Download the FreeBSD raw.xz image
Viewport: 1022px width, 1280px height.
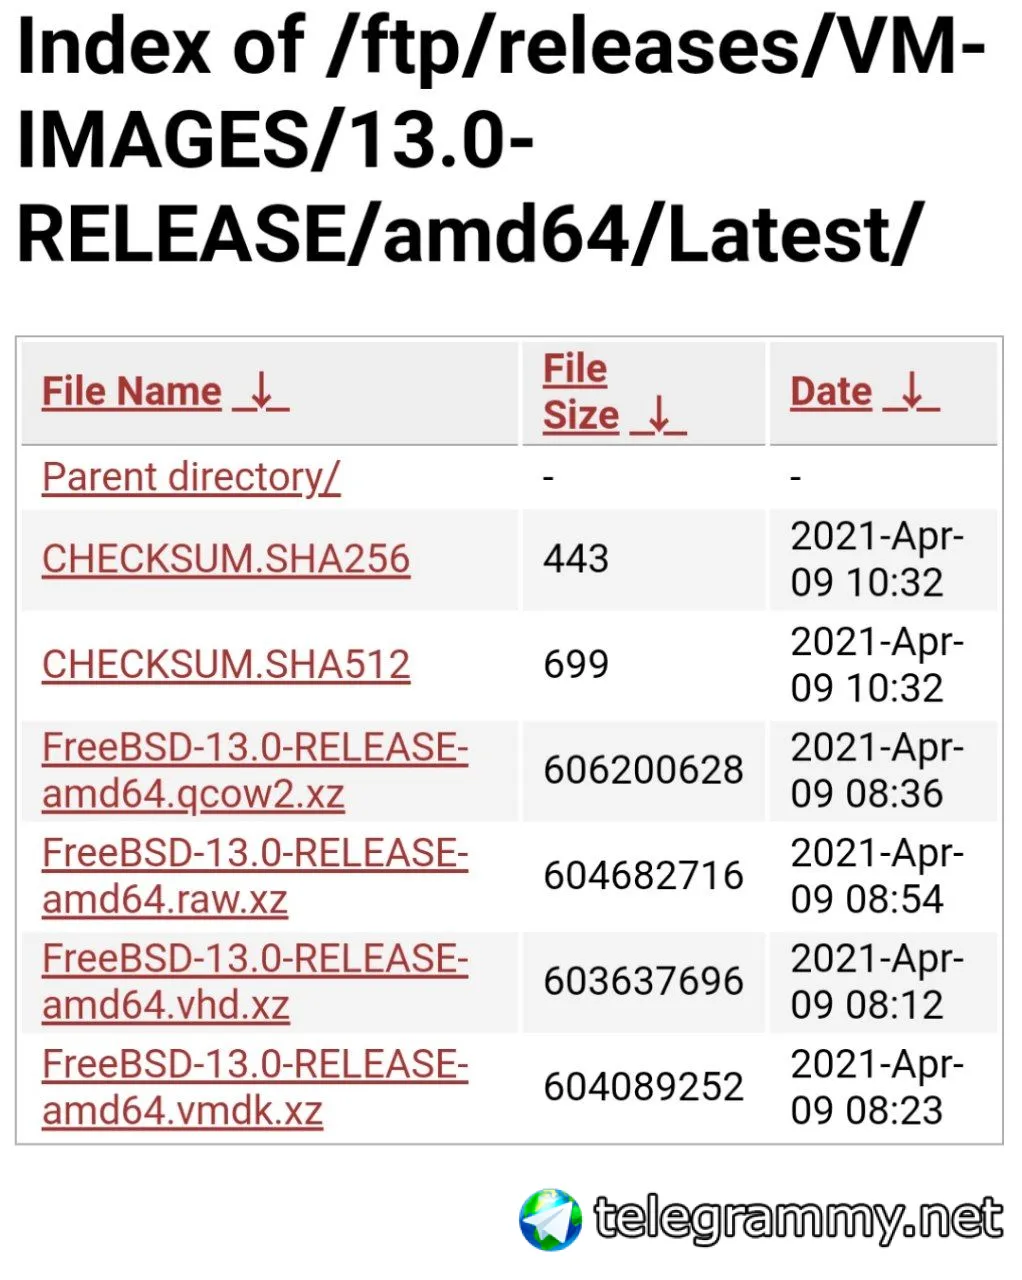point(254,876)
